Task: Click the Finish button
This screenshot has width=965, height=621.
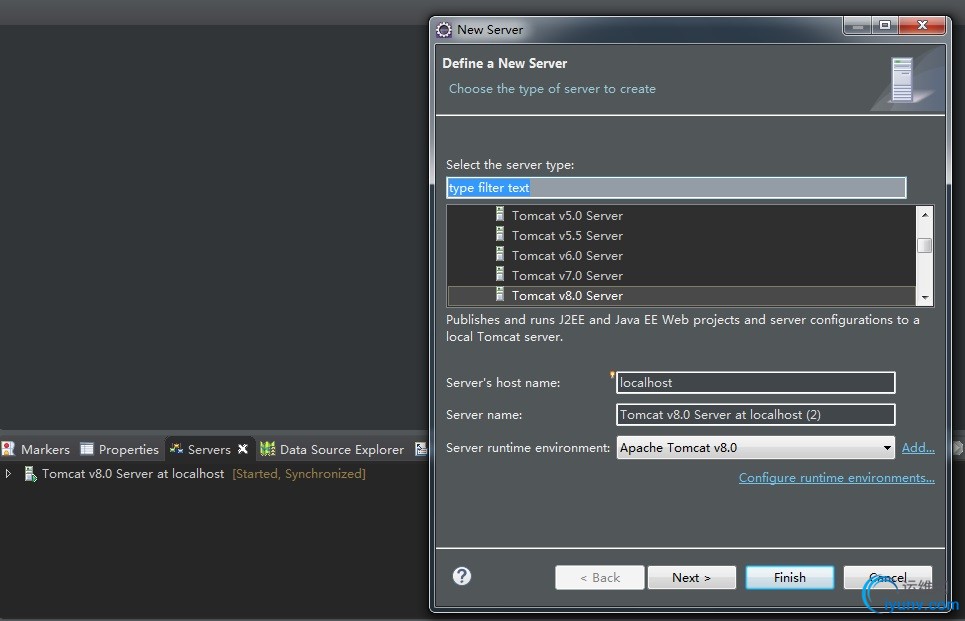Action: tap(790, 577)
